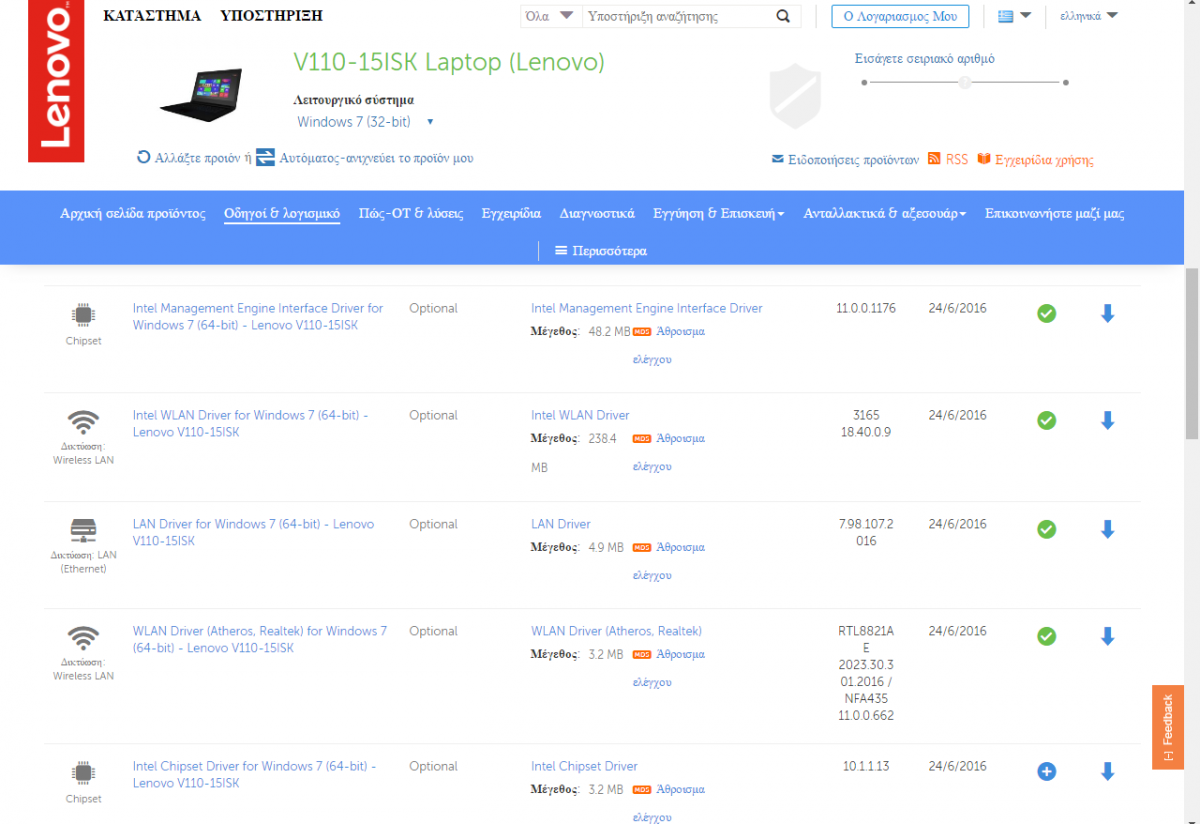1200x824 pixels.
Task: Toggle green checkmark for WLAN Atheros Realtek row
Action: click(x=1046, y=636)
